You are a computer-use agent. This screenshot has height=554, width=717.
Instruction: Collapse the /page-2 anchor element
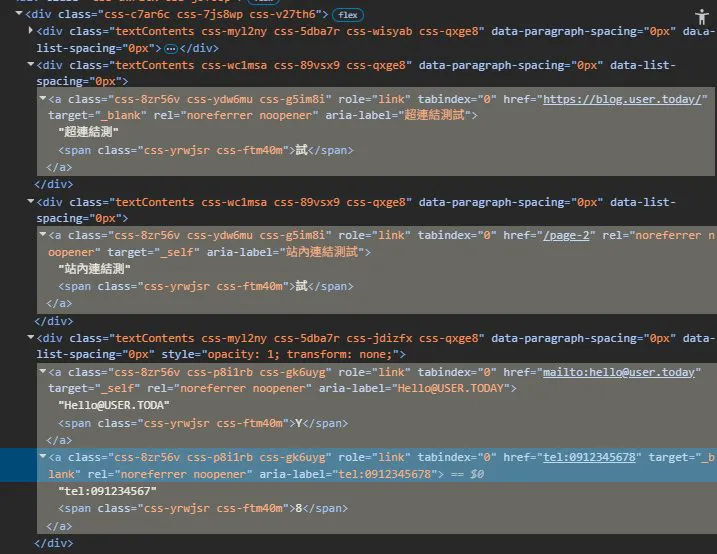43,234
